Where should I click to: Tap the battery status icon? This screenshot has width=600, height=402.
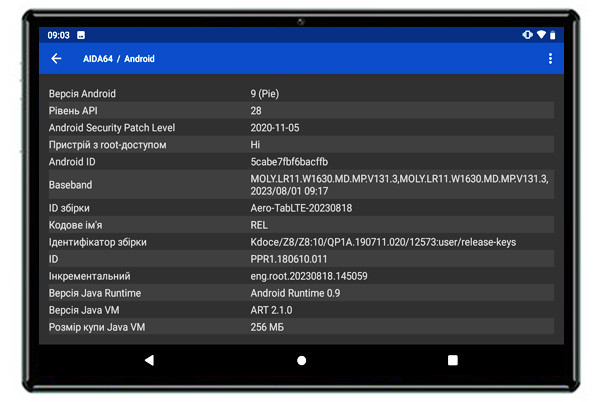pos(552,35)
